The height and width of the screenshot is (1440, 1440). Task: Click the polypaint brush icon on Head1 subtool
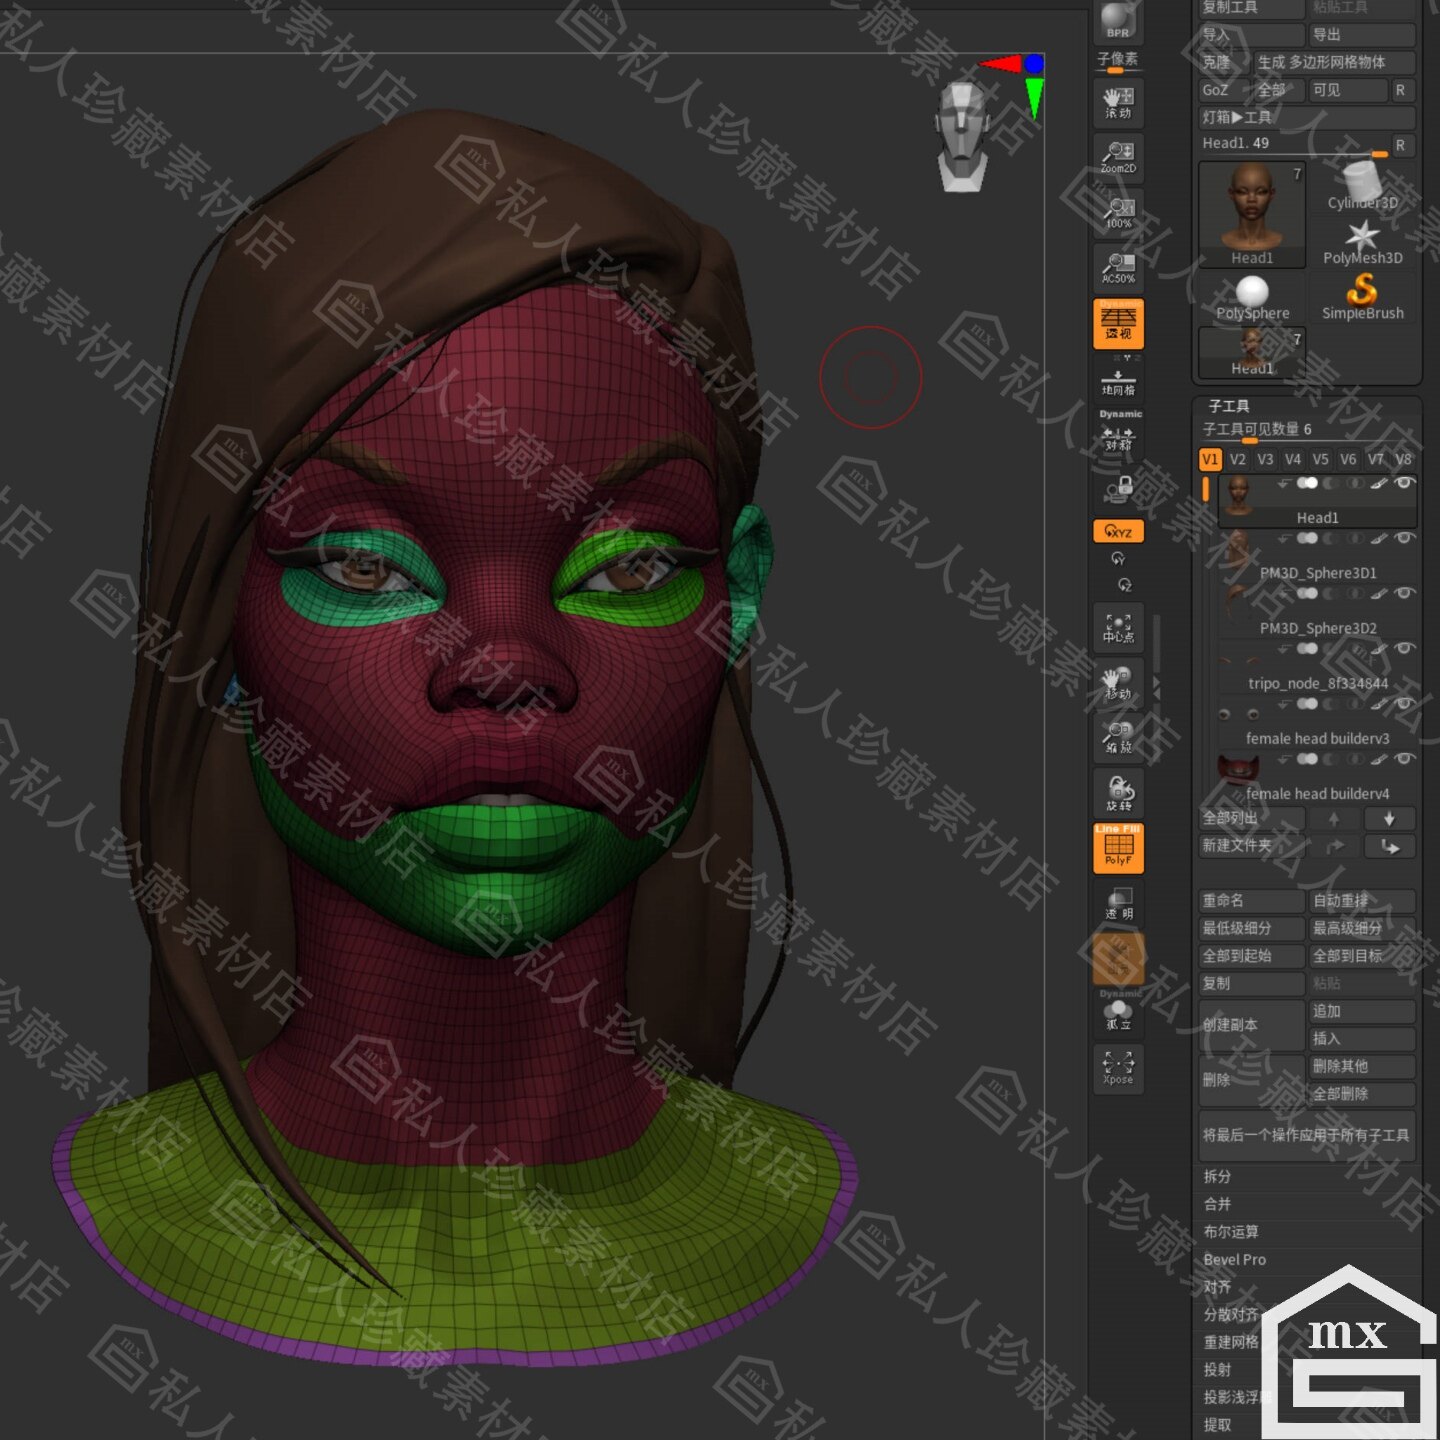click(x=1379, y=483)
